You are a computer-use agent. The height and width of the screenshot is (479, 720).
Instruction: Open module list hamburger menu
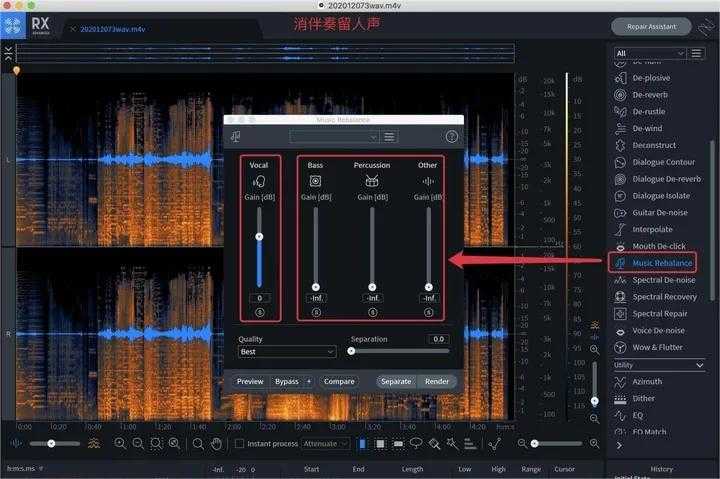click(696, 53)
